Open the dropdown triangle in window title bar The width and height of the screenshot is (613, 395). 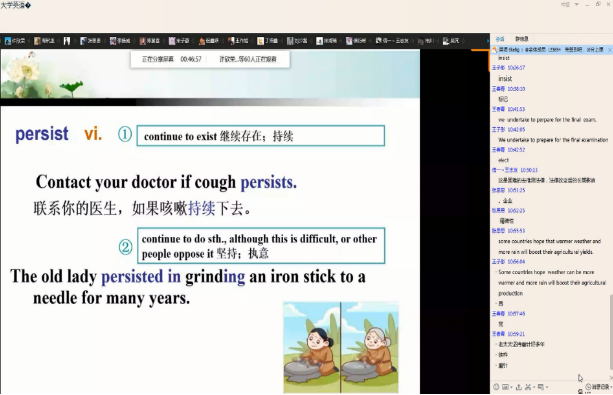577,4
